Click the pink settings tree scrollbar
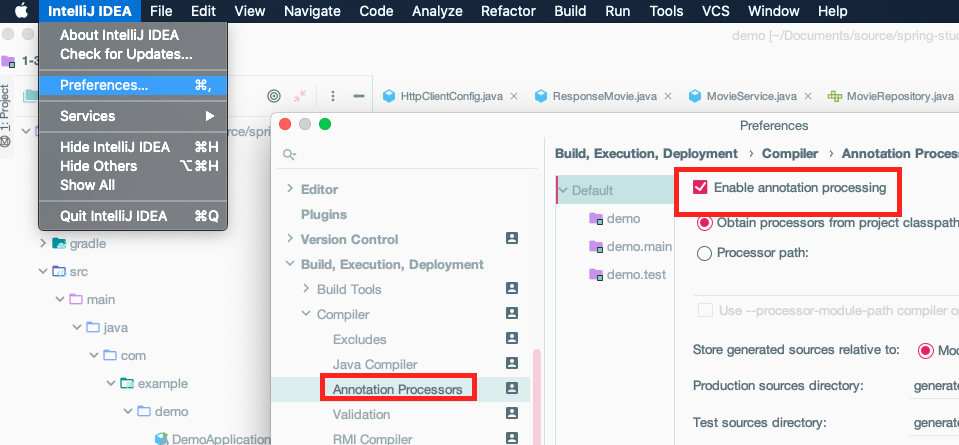This screenshot has width=959, height=445. pos(537,396)
